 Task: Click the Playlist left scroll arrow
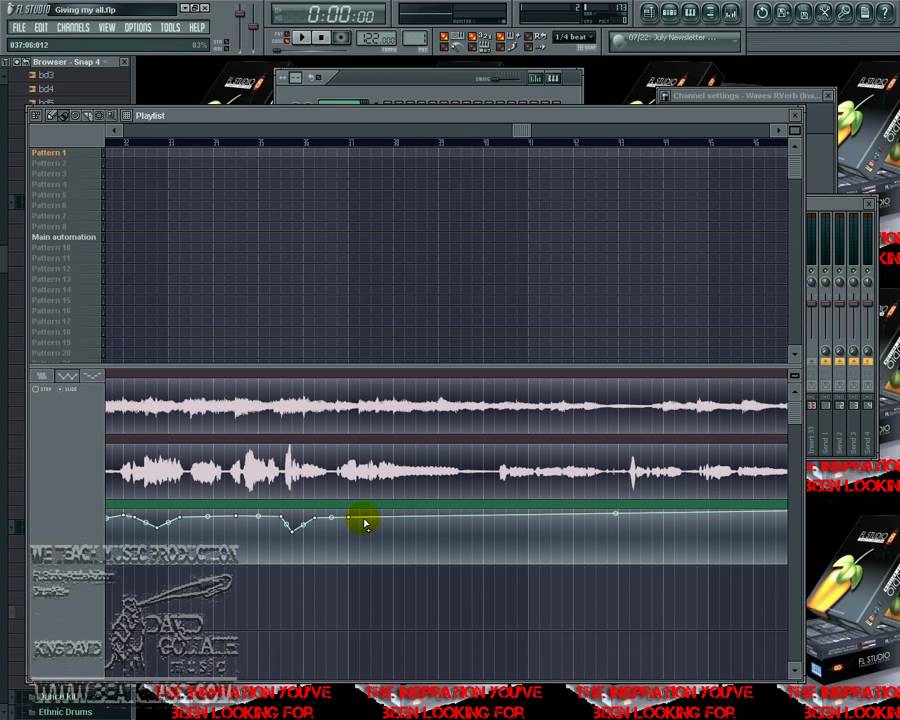(114, 131)
